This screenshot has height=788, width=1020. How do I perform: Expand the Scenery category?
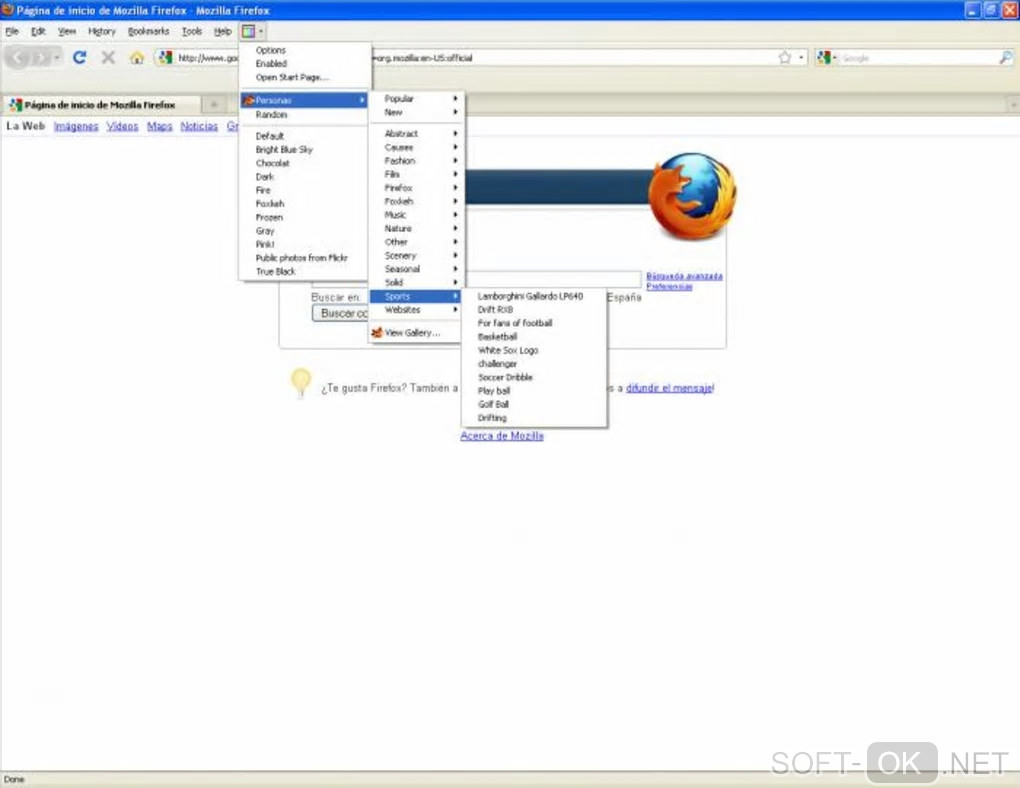coord(416,256)
